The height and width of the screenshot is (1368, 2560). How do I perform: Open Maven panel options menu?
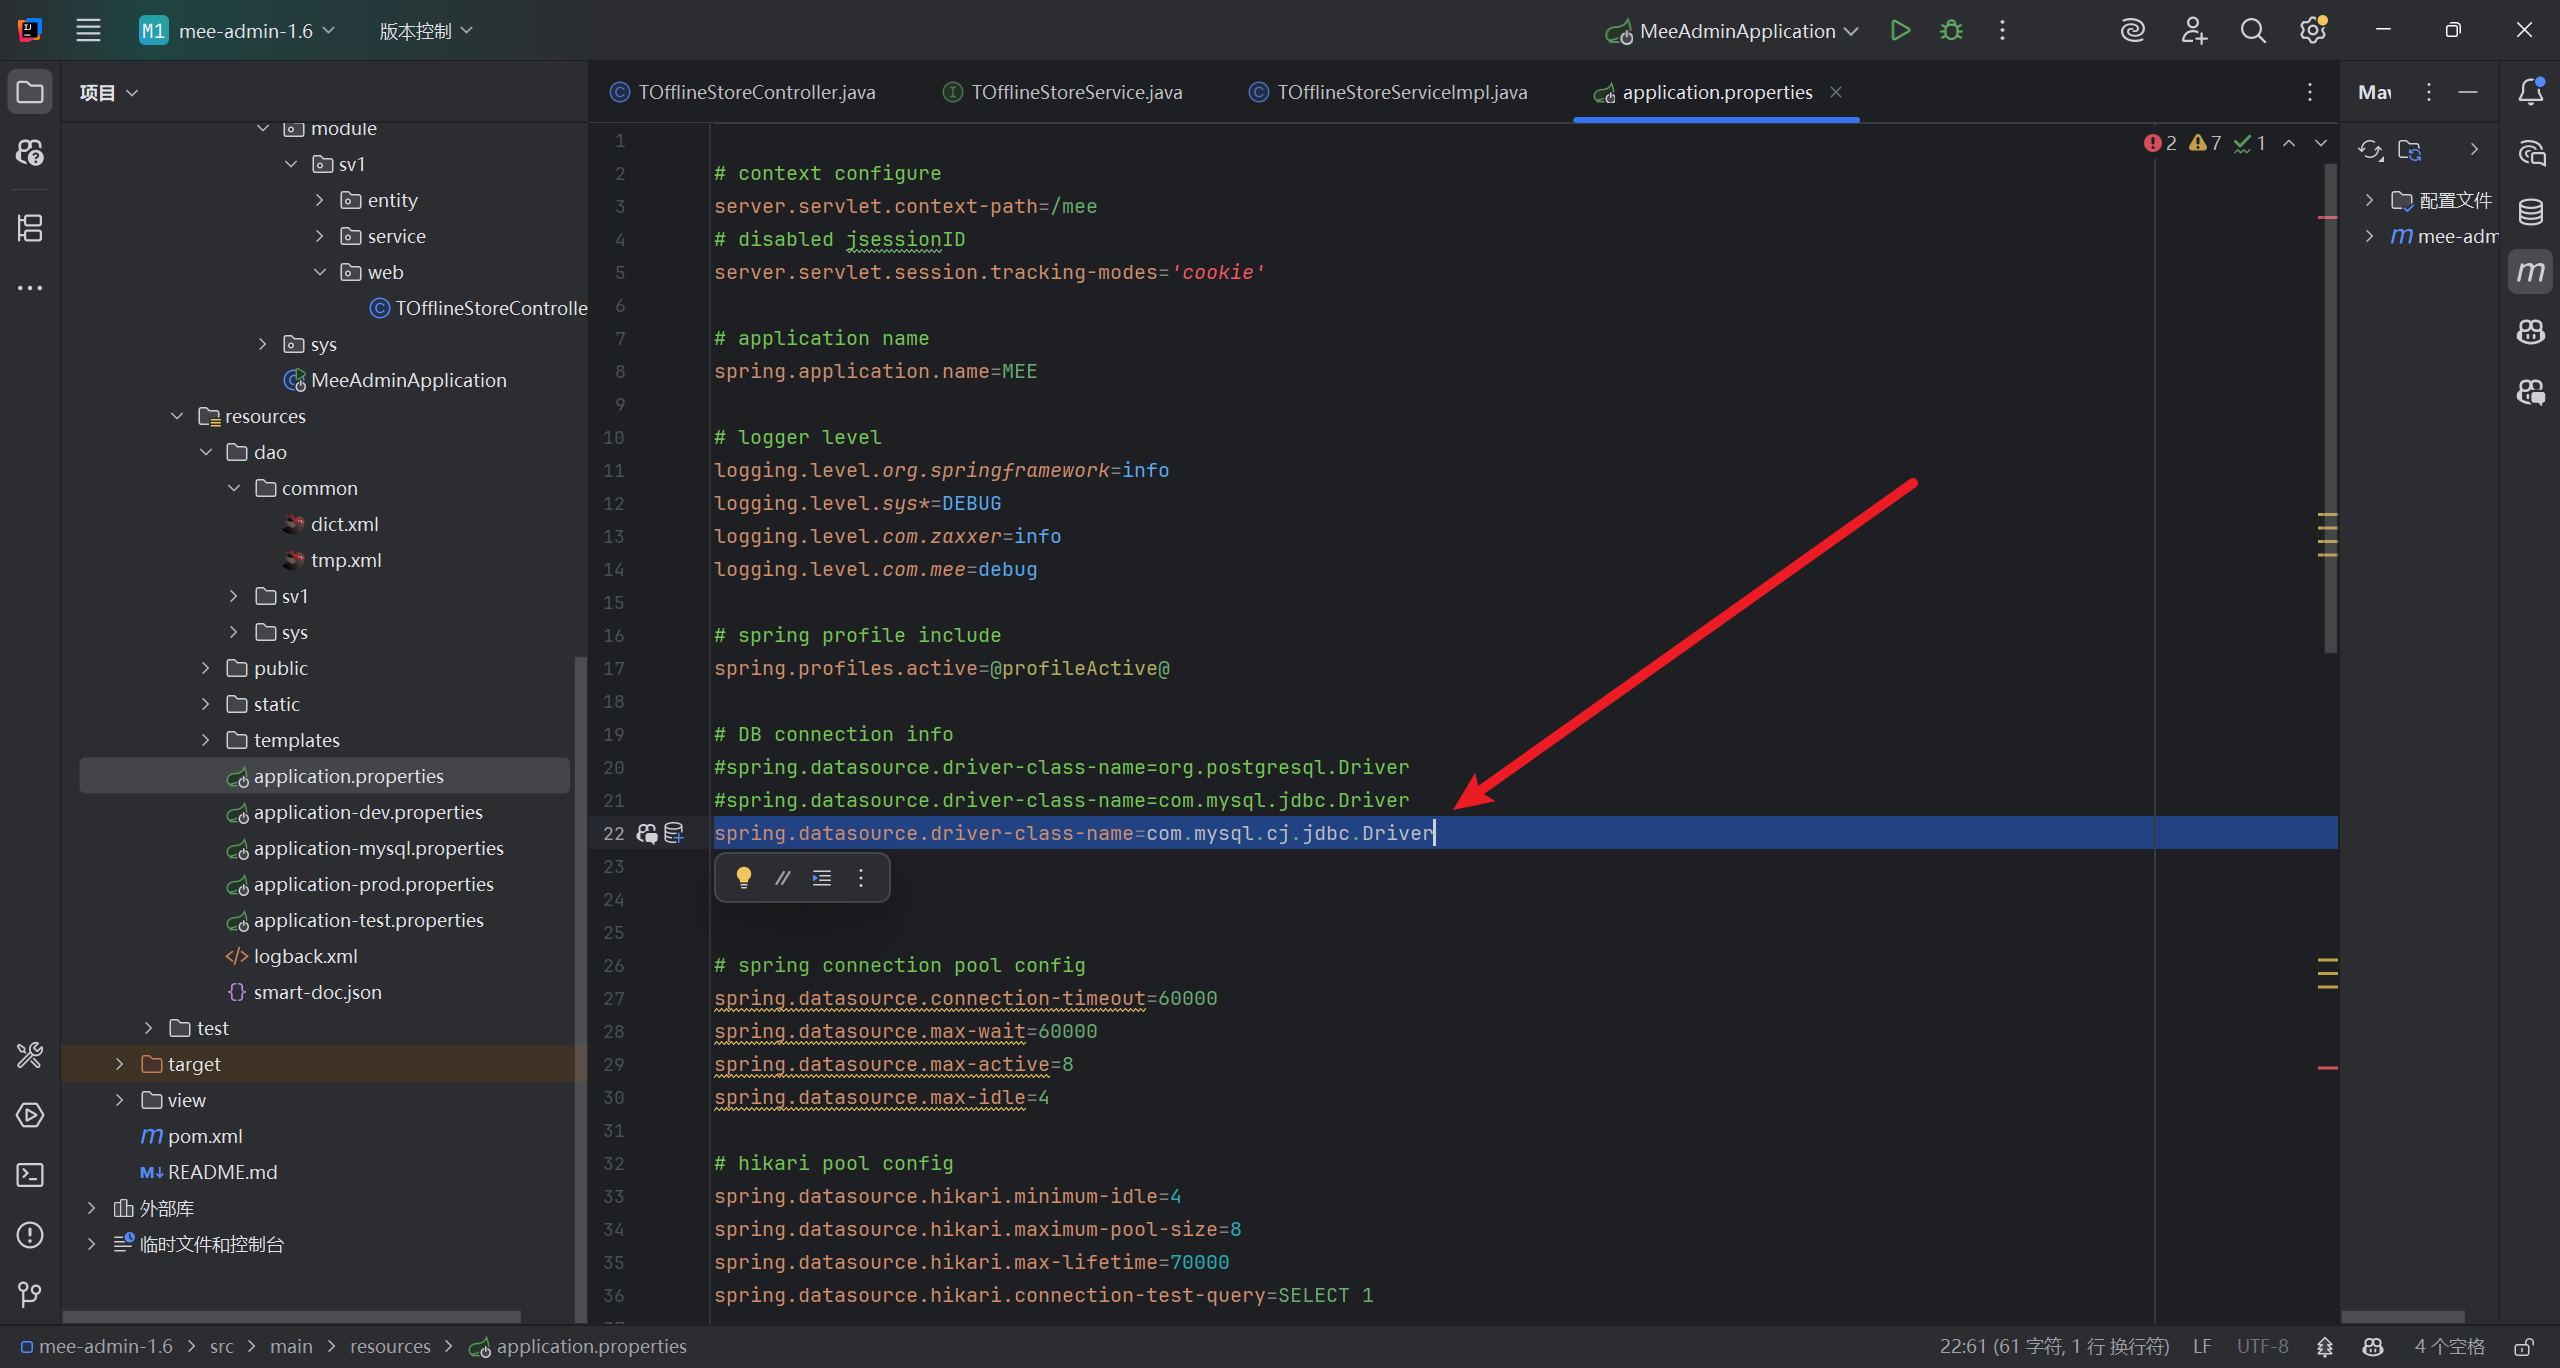point(2429,92)
